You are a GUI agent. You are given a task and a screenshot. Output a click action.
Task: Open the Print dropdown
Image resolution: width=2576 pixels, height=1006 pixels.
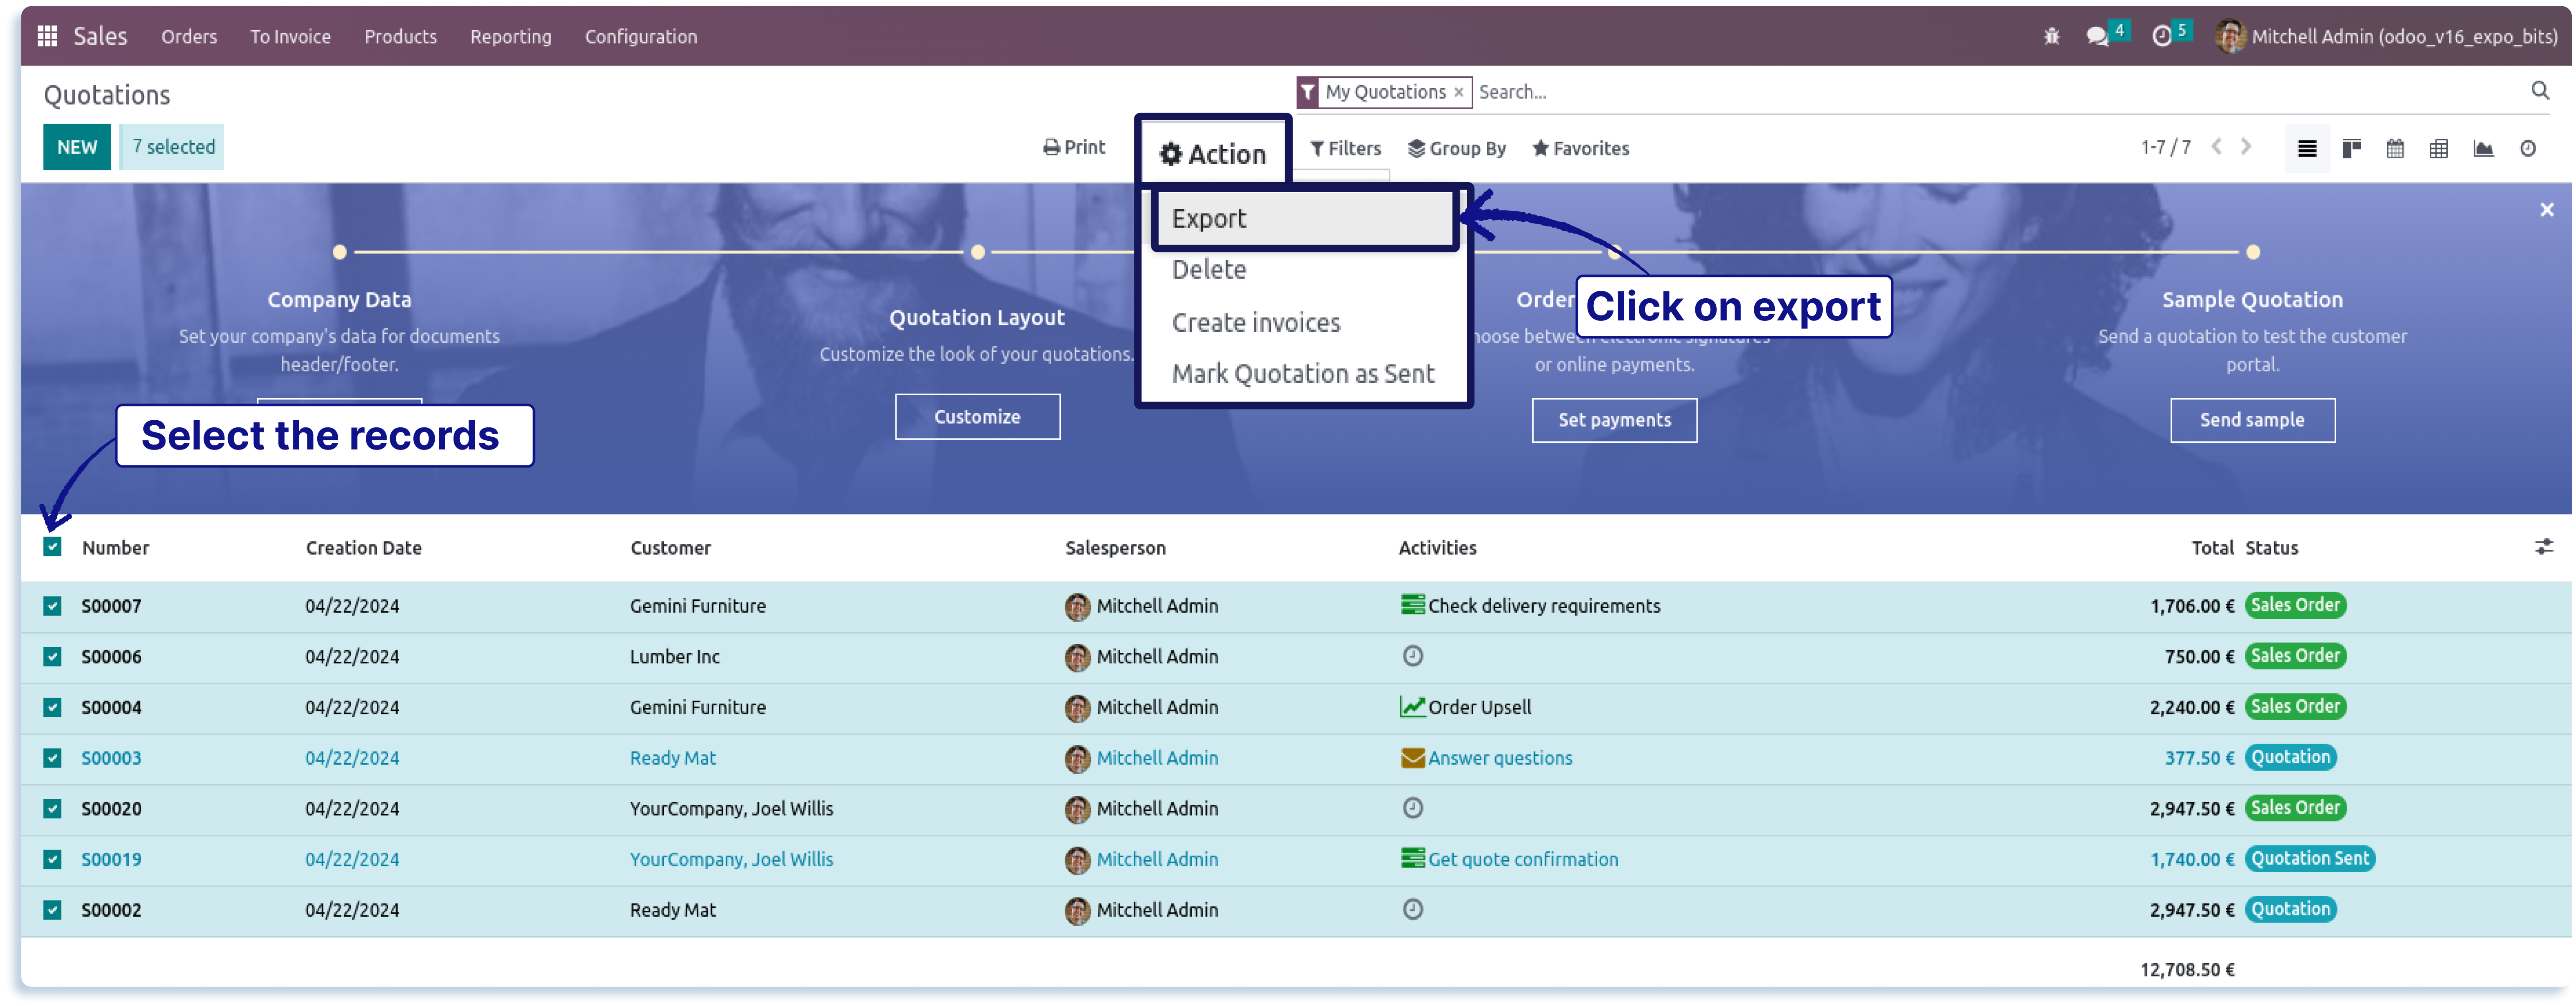click(1074, 148)
